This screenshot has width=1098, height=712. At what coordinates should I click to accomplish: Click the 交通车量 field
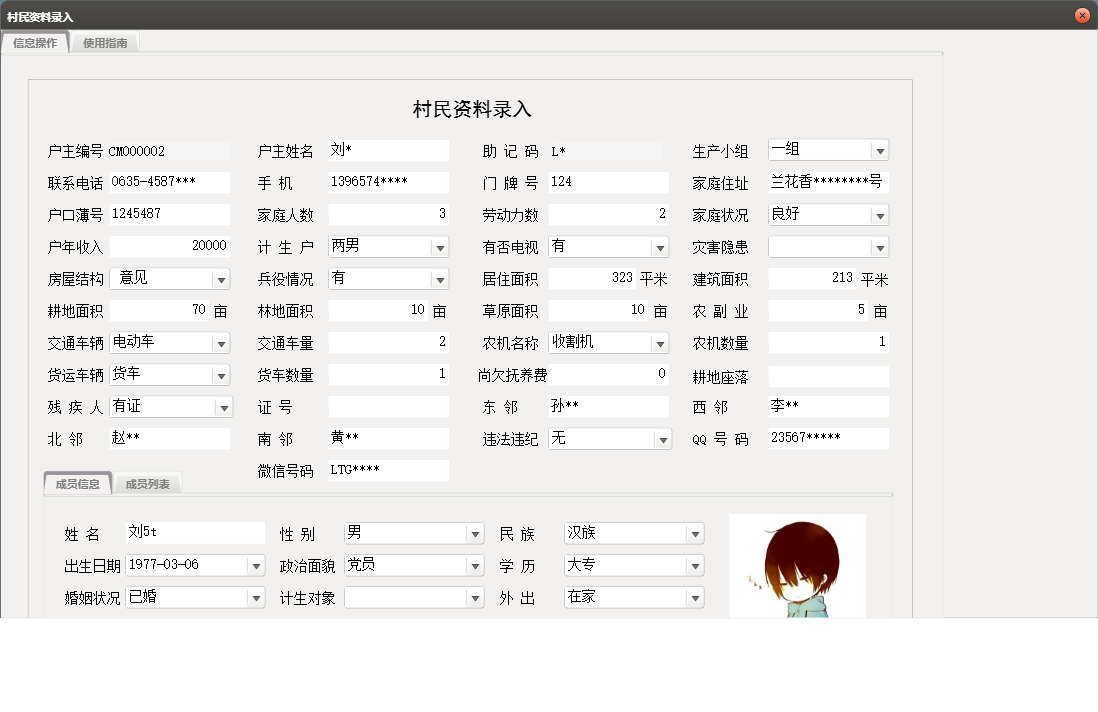pyautogui.click(x=389, y=342)
